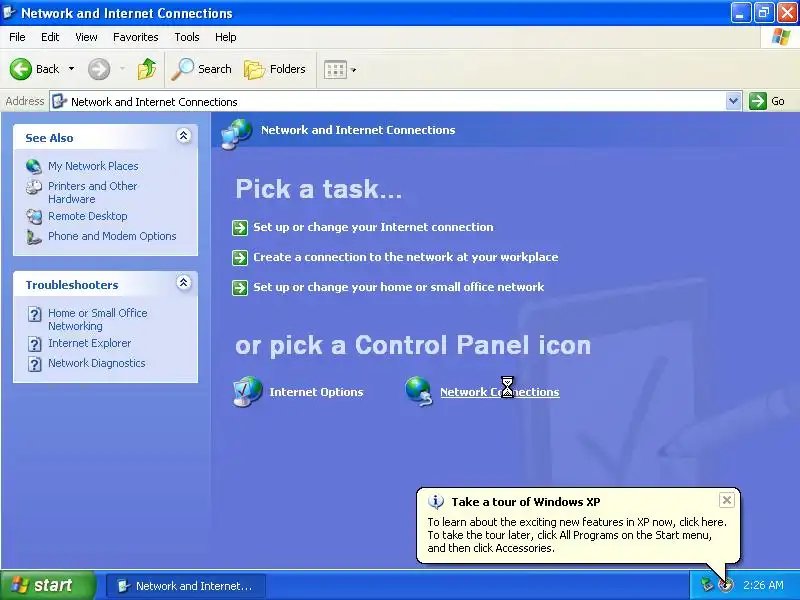Click the safely remove hardware tray icon
Viewport: 800px width, 600px height.
[707, 585]
